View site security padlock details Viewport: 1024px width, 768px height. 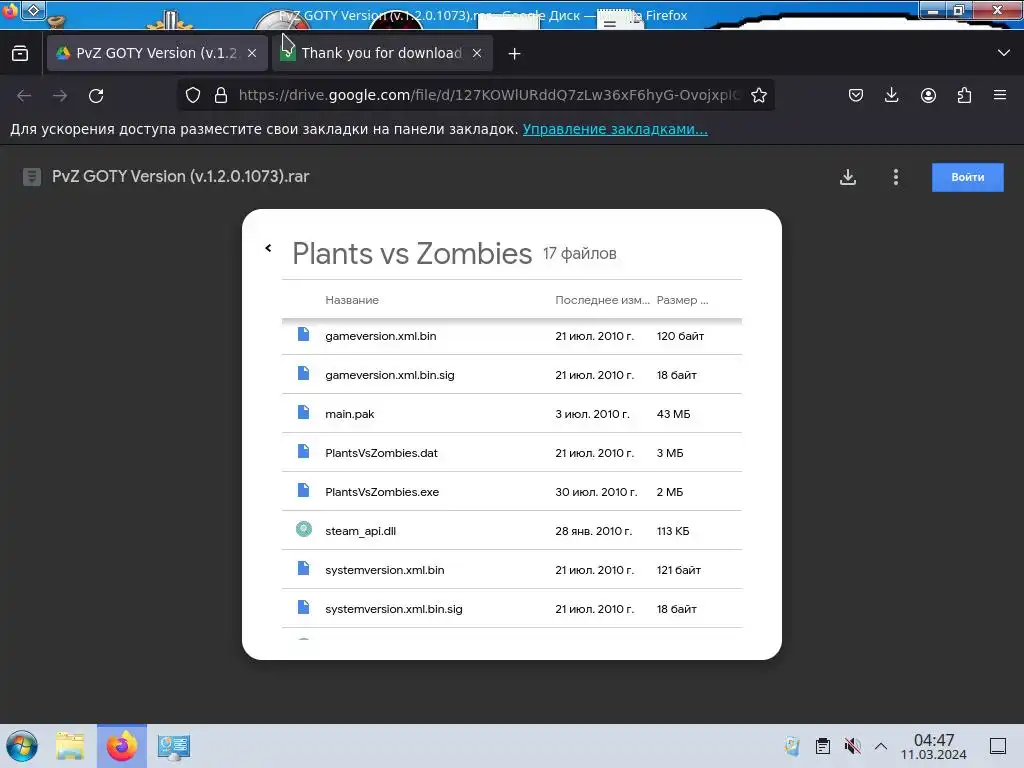221,95
